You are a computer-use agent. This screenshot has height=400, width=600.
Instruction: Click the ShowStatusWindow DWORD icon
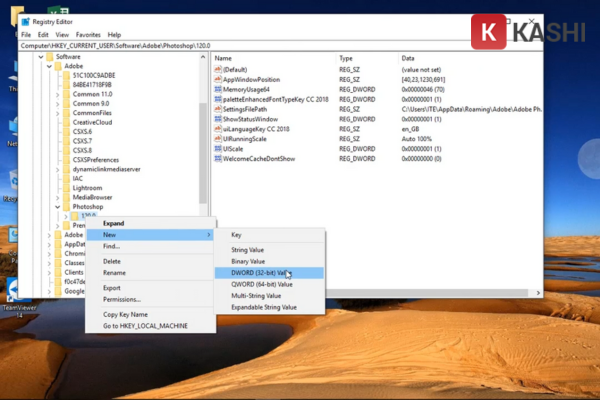pos(218,119)
